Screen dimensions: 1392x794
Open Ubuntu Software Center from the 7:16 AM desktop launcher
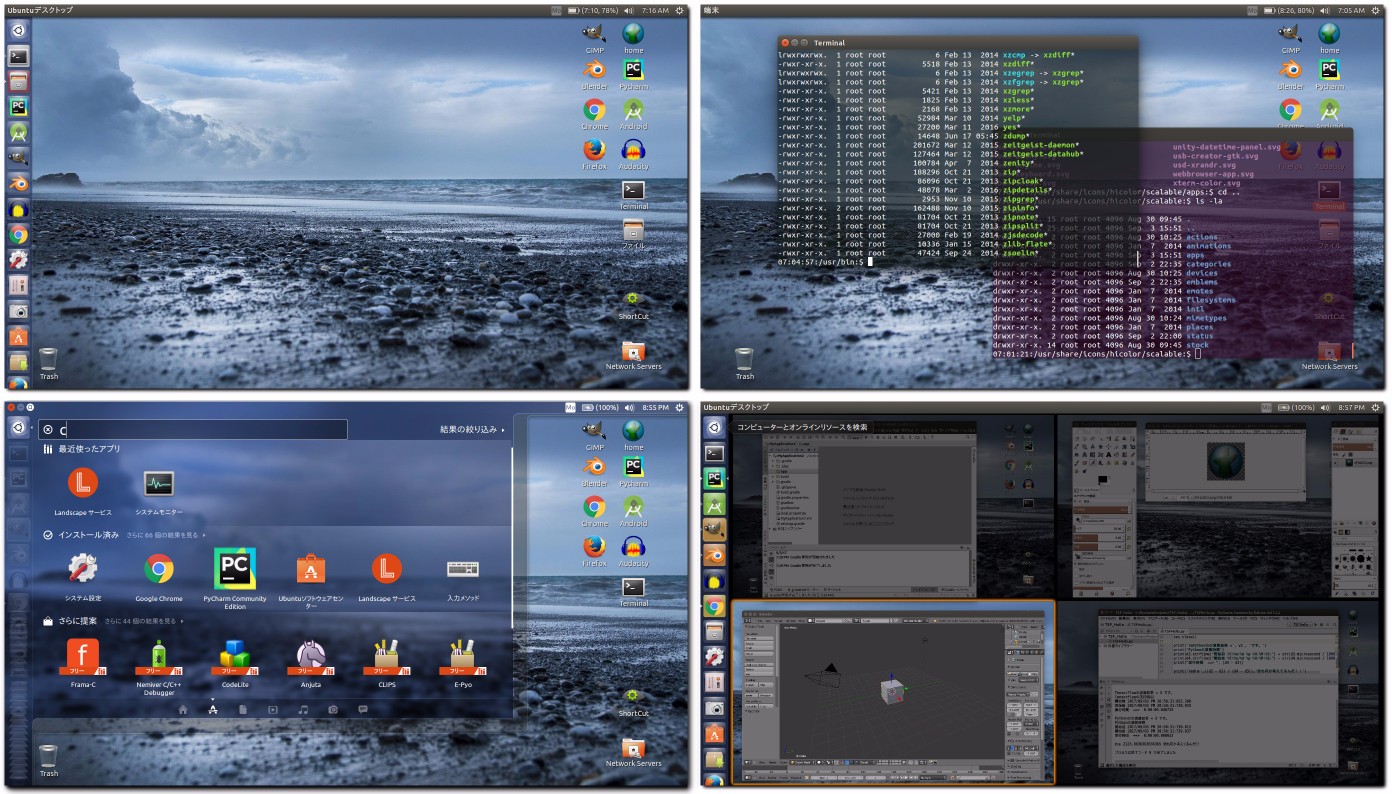click(18, 337)
